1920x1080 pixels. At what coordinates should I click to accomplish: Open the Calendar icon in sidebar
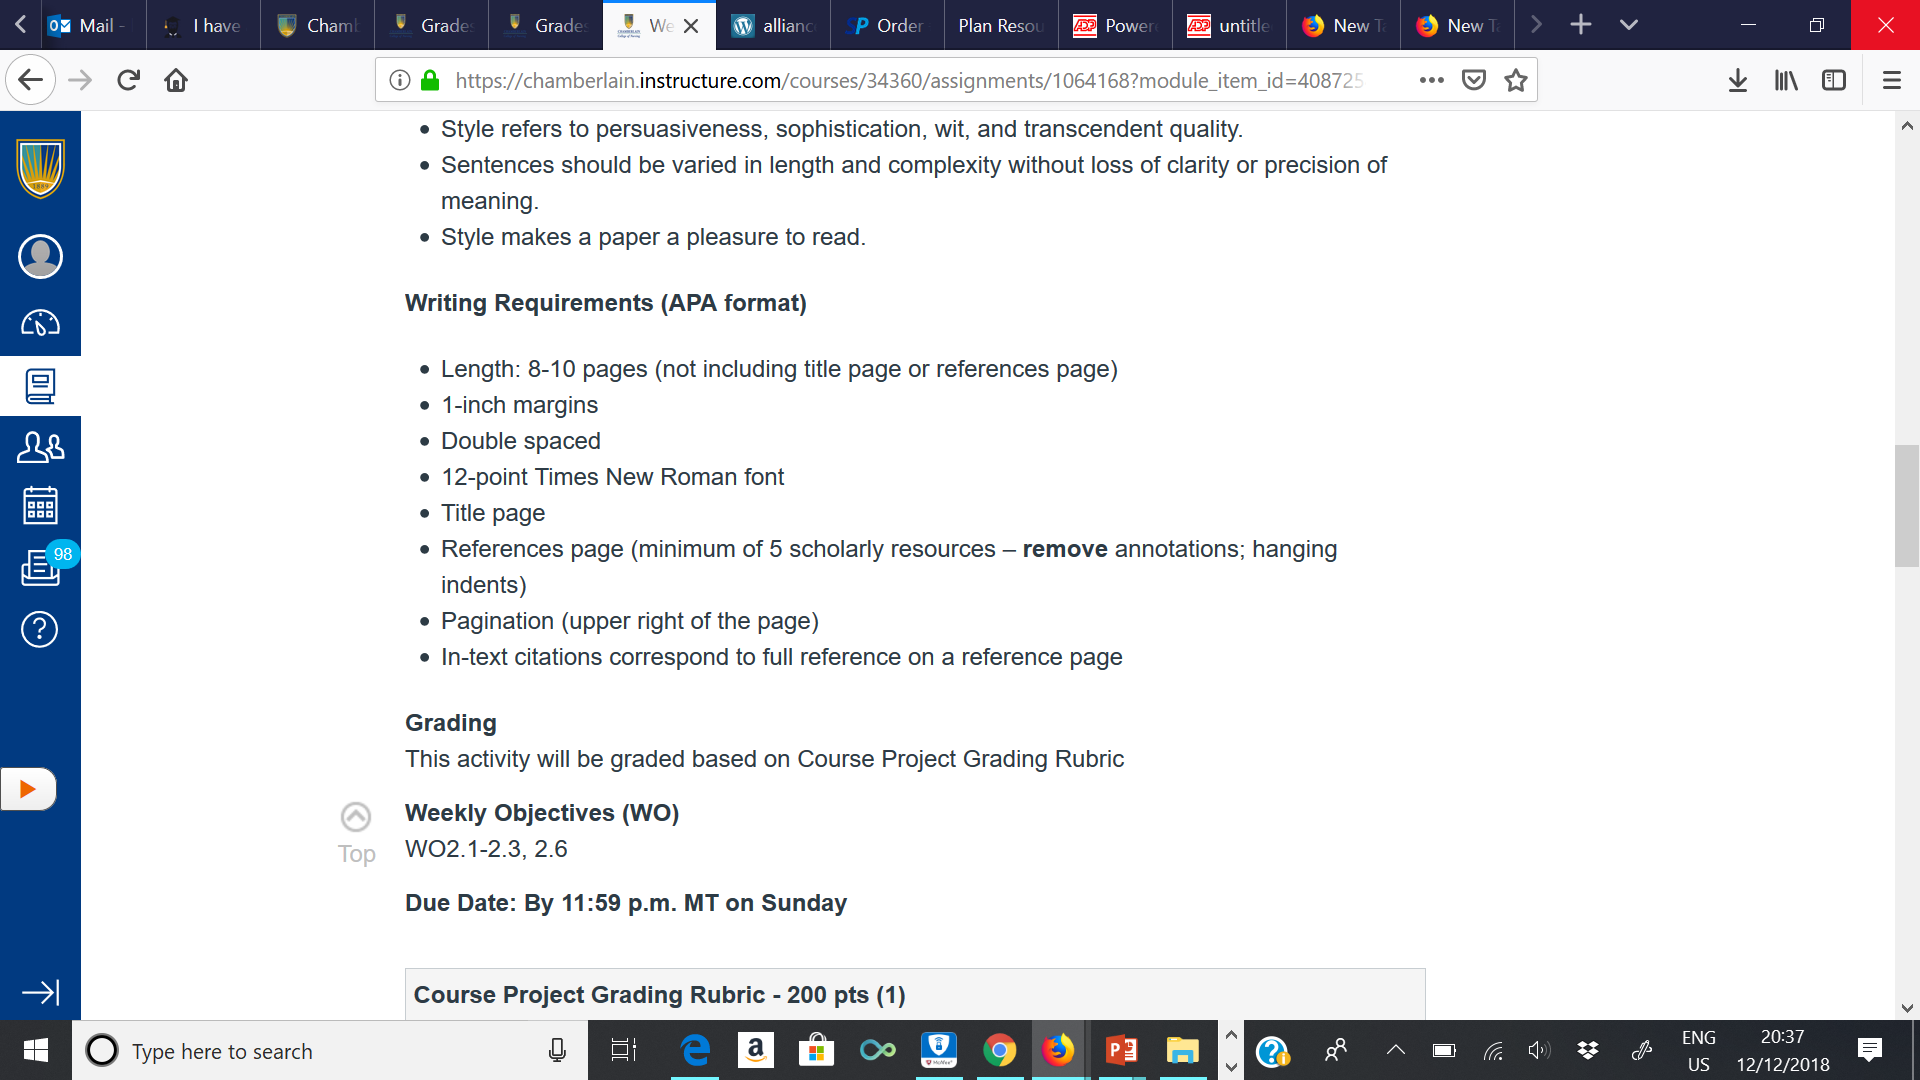tap(40, 506)
